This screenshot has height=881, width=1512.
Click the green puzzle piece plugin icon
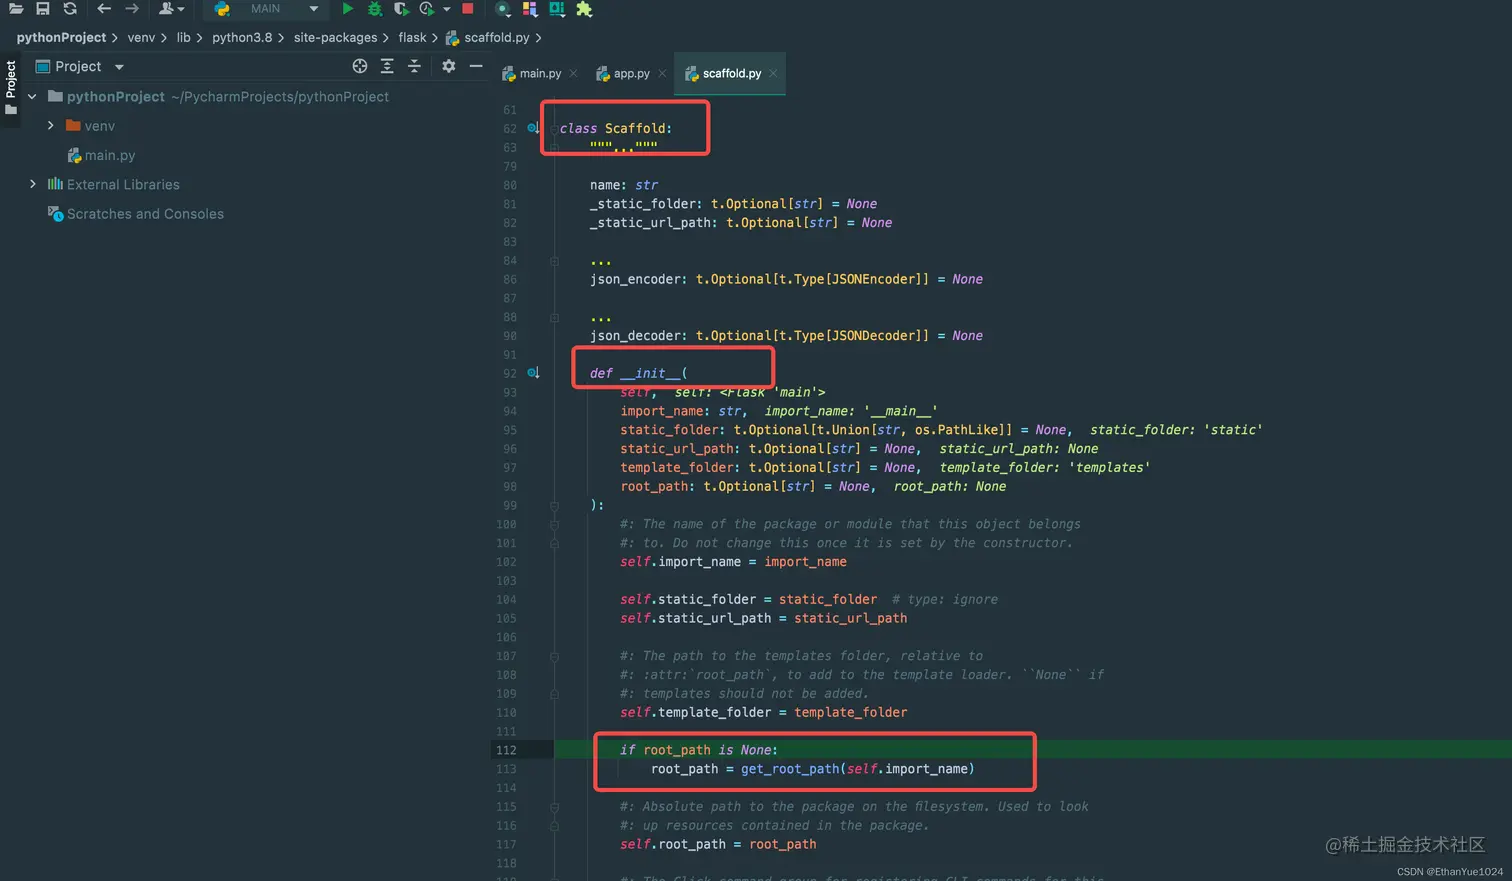584,9
